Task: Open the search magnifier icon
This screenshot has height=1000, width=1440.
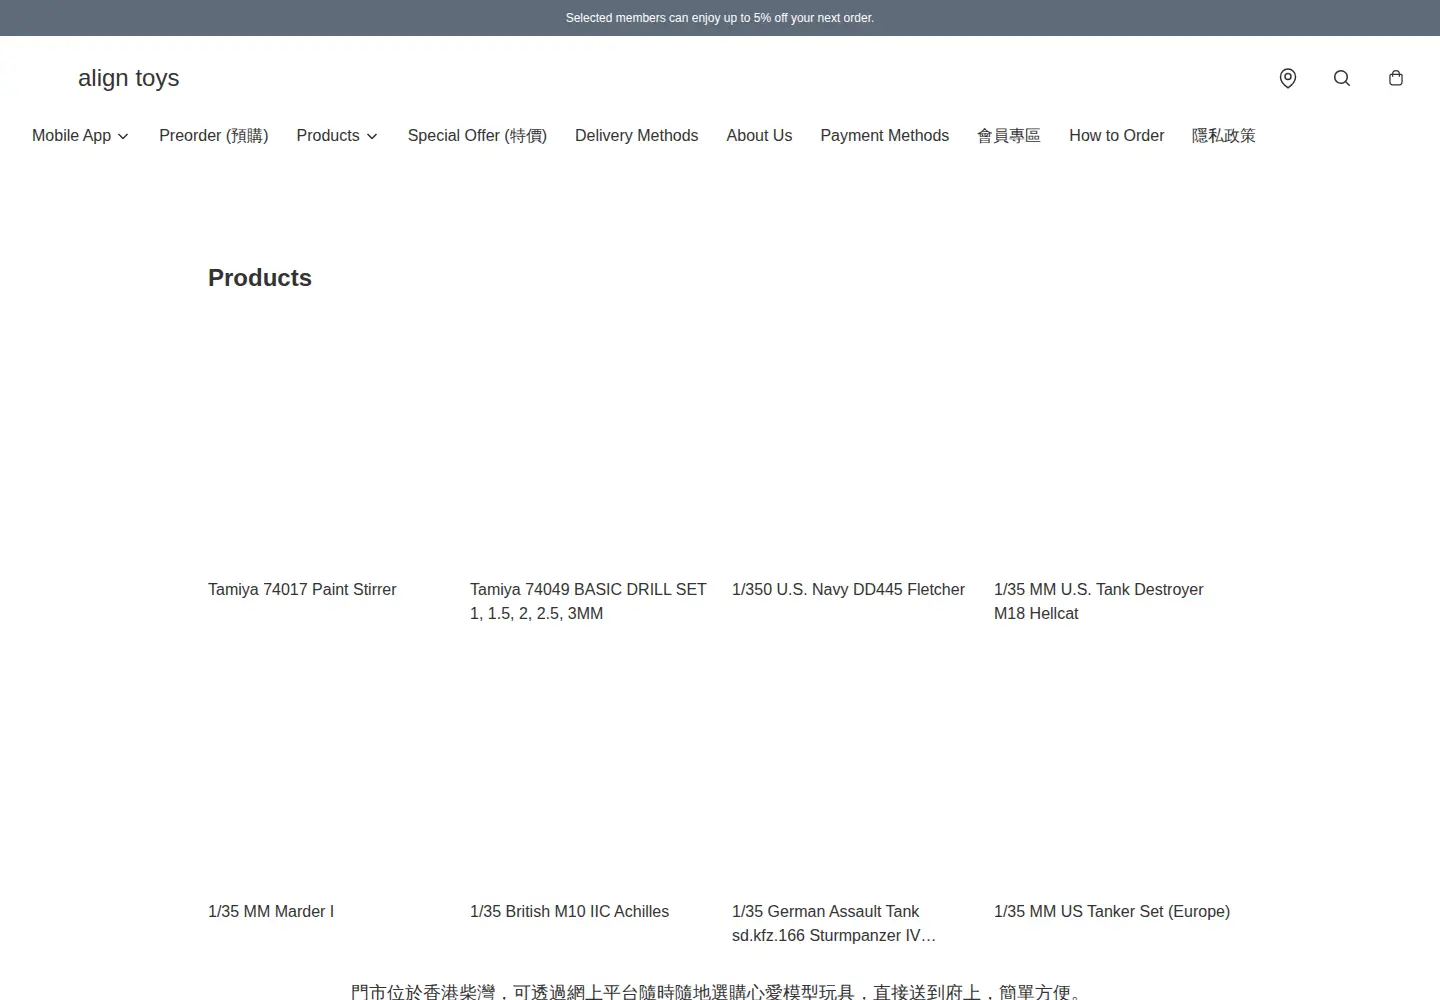Action: point(1342,78)
